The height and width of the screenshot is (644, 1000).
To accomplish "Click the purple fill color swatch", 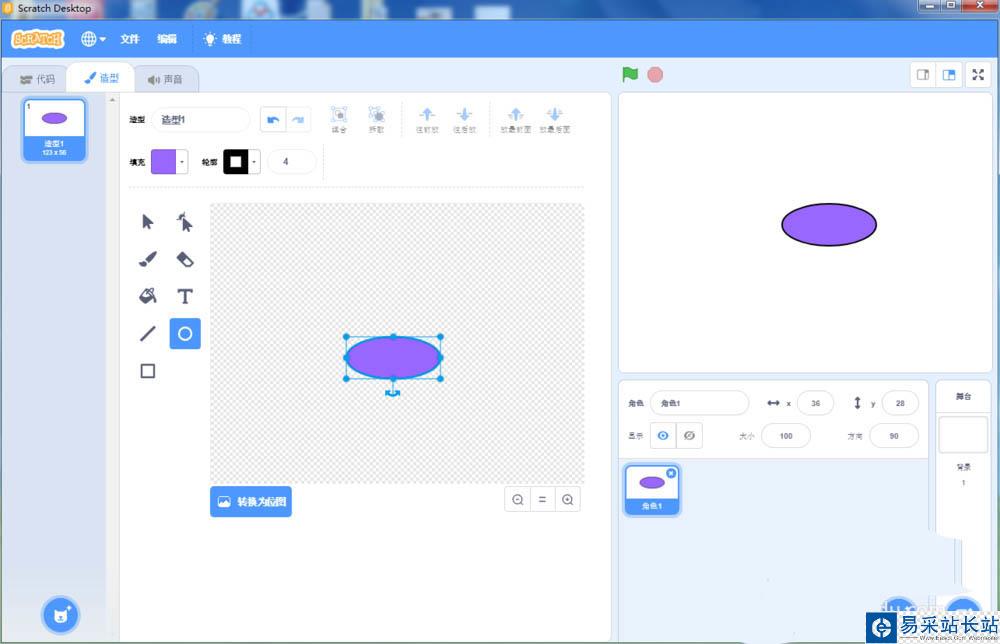I will click(x=163, y=162).
